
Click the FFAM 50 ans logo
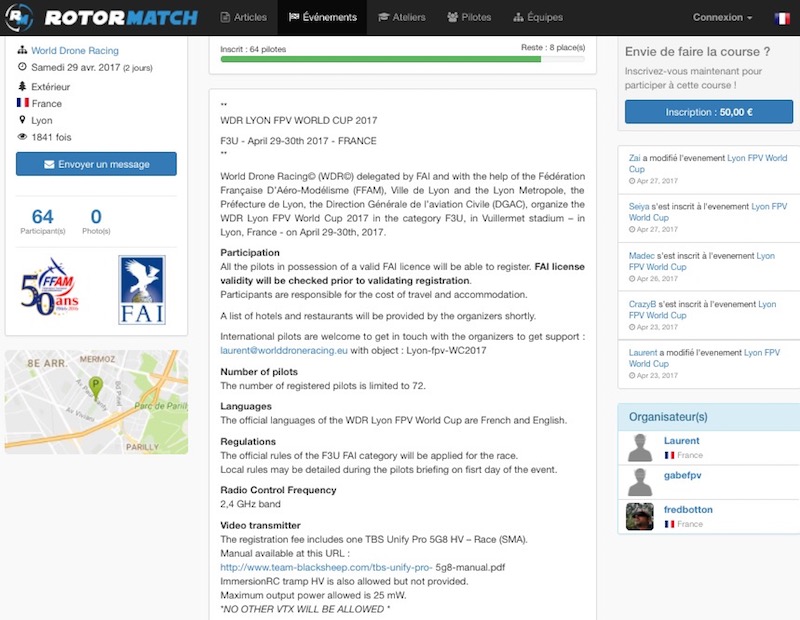tap(50, 289)
